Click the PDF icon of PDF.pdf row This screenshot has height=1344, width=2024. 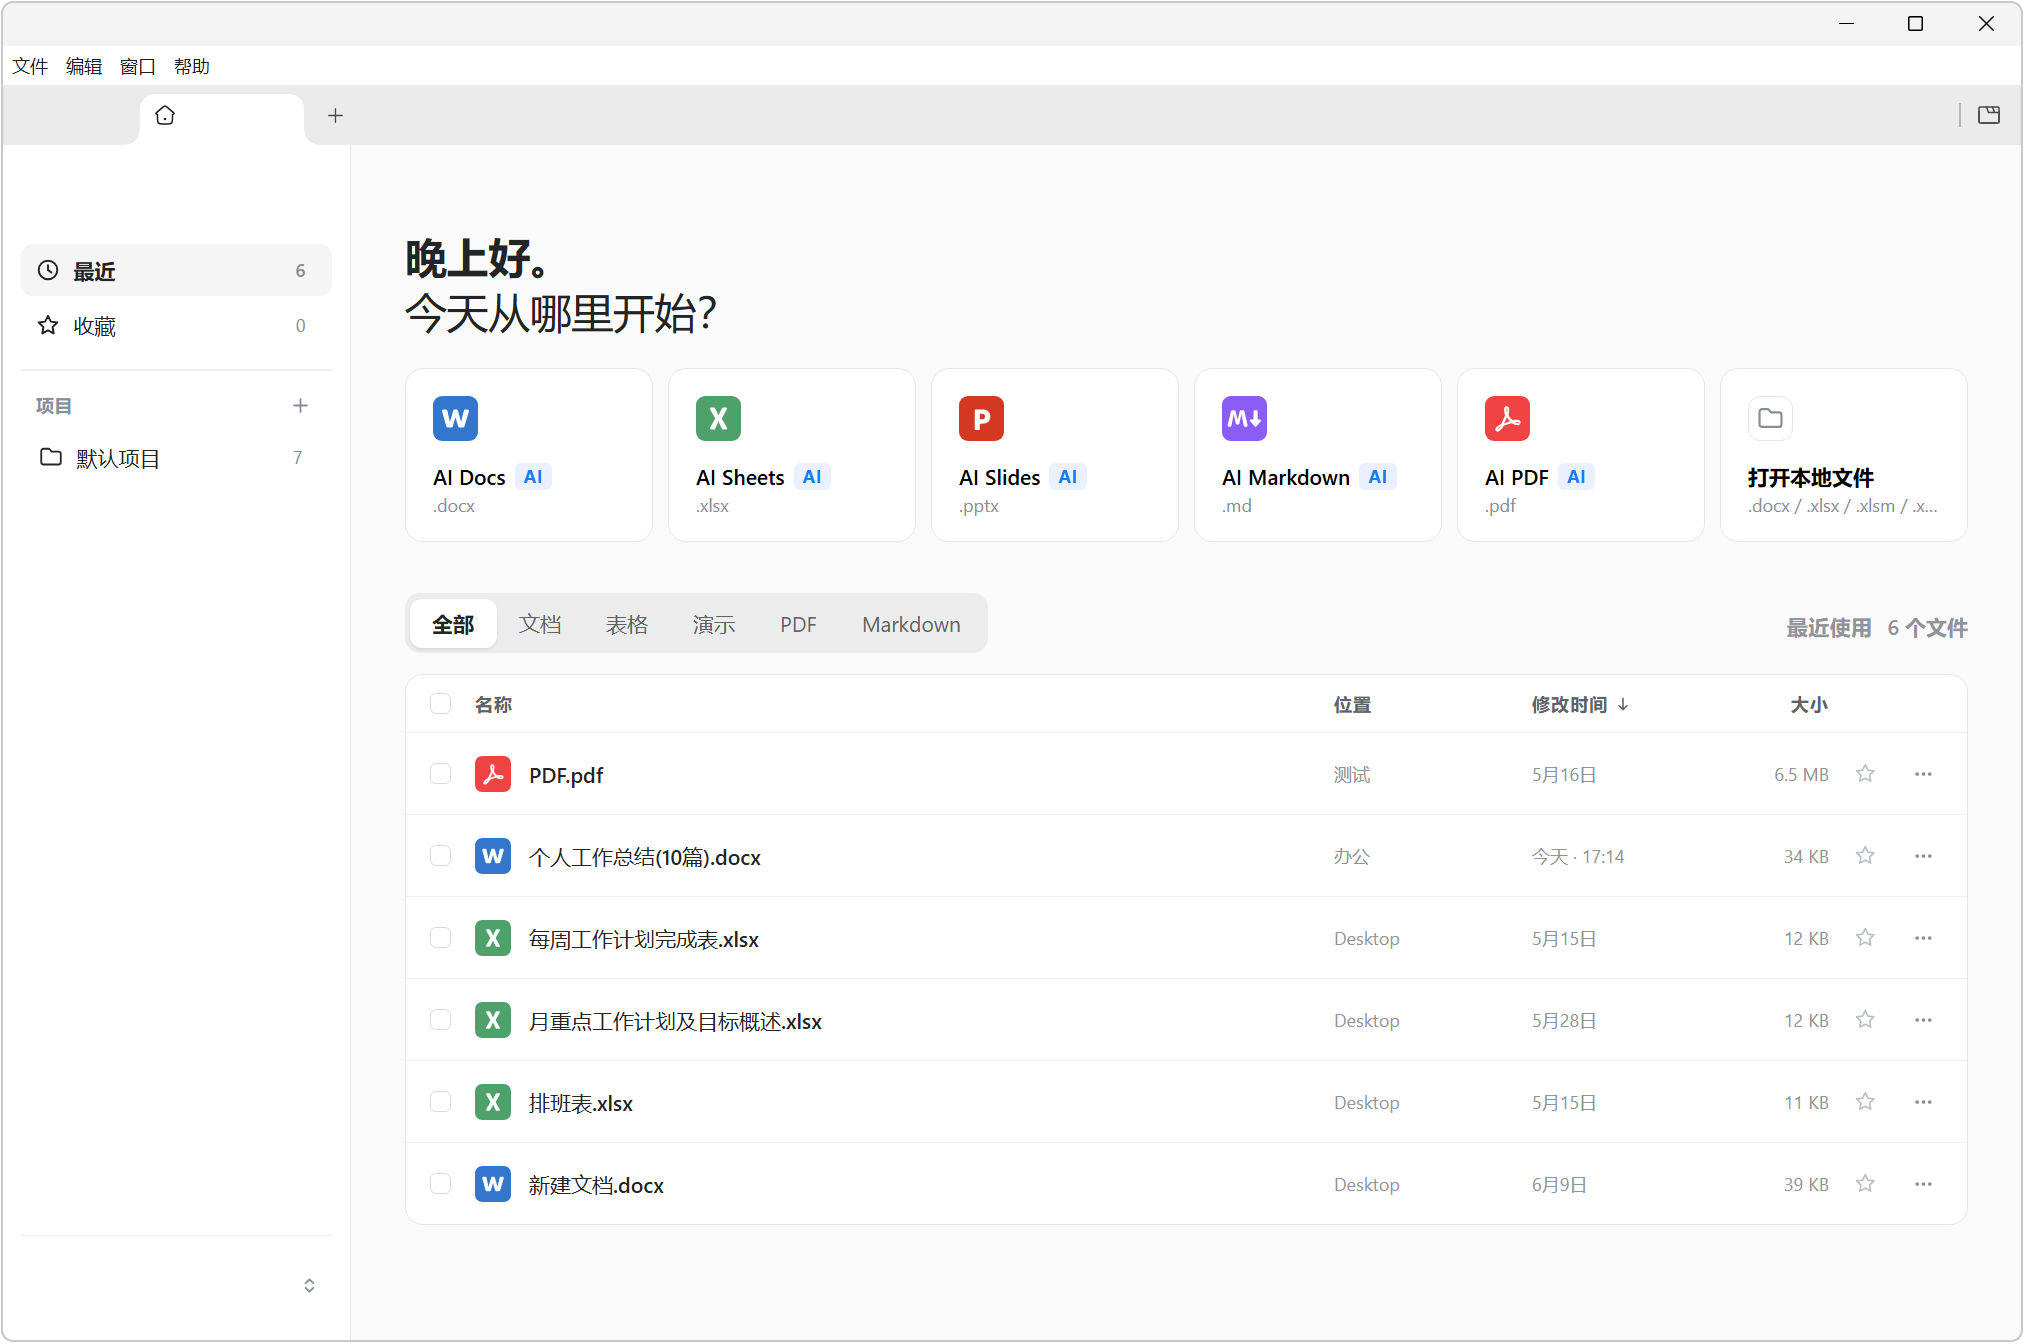coord(493,774)
